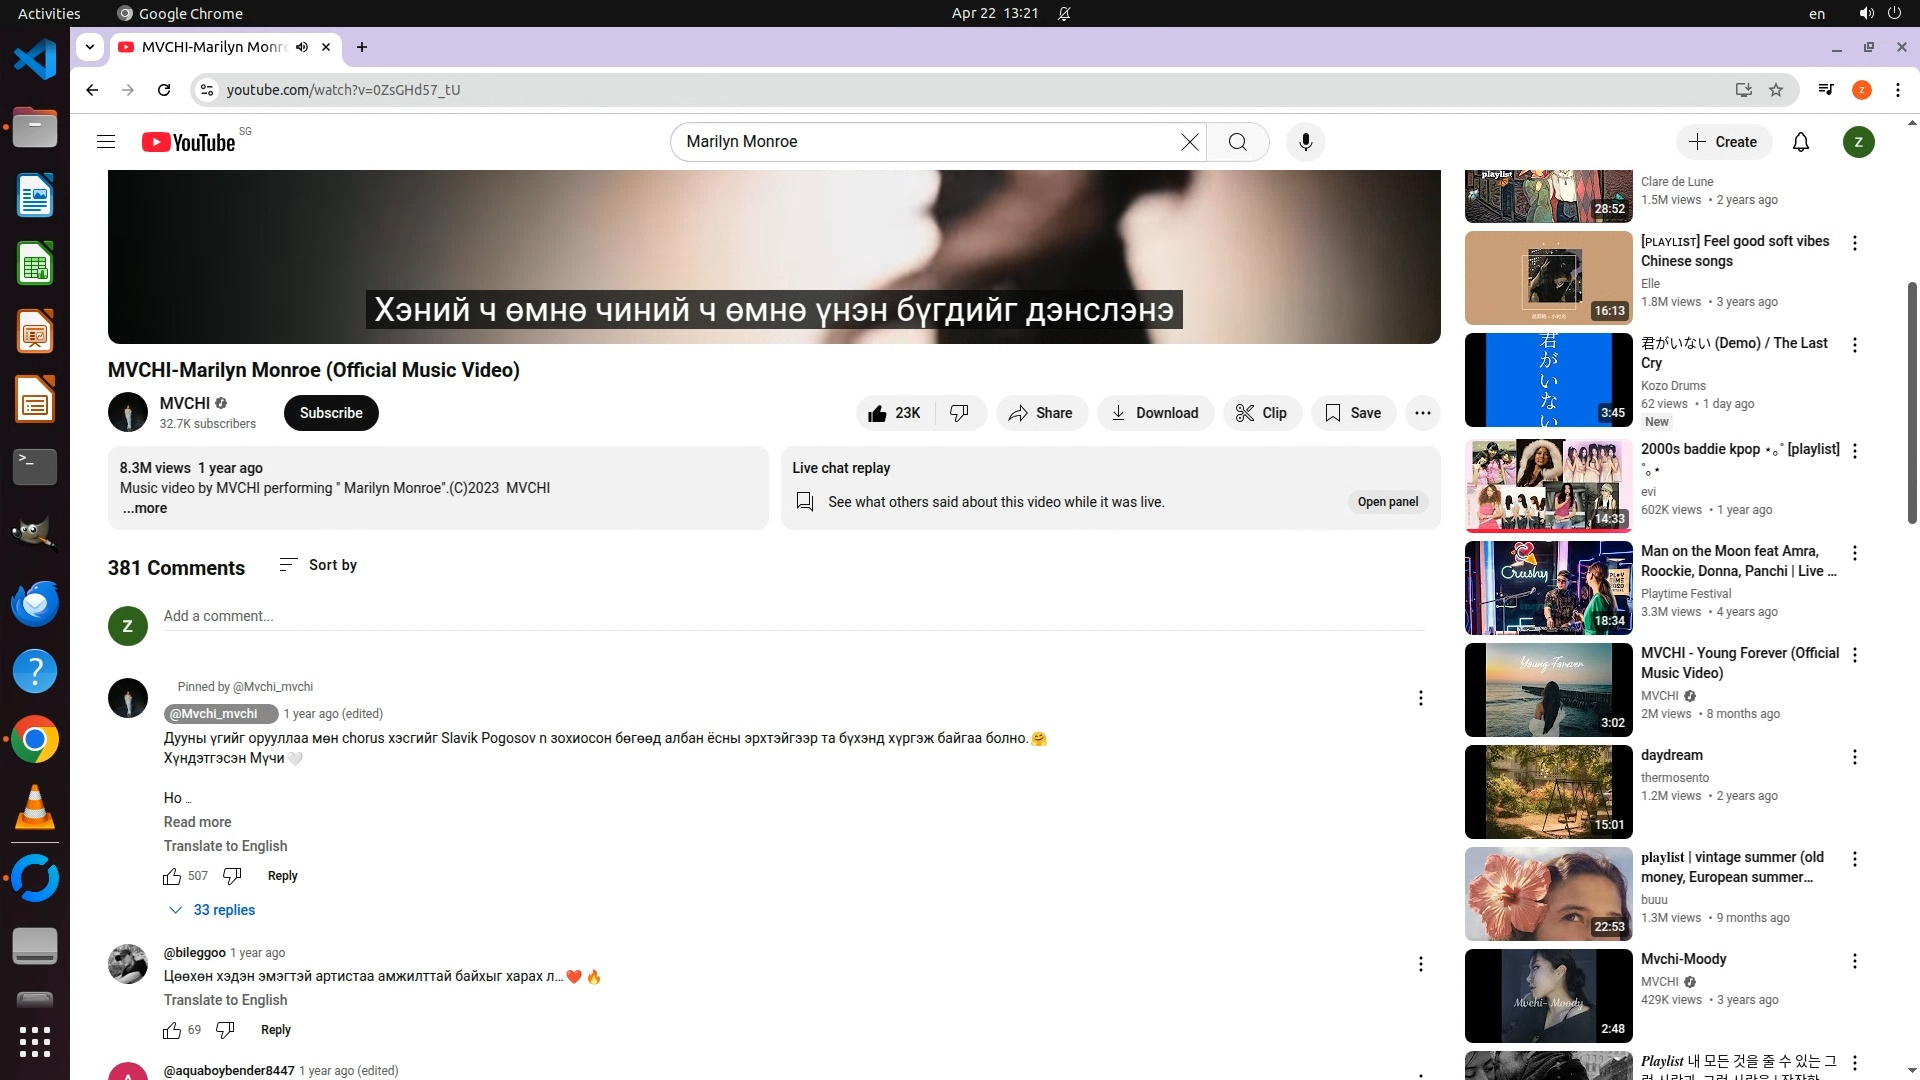Click Translate to English on pinned comment
Viewport: 1920px width, 1080px height.
tap(225, 846)
